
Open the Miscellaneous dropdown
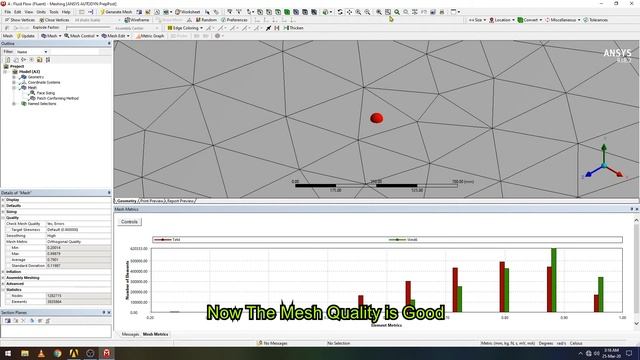[562, 20]
